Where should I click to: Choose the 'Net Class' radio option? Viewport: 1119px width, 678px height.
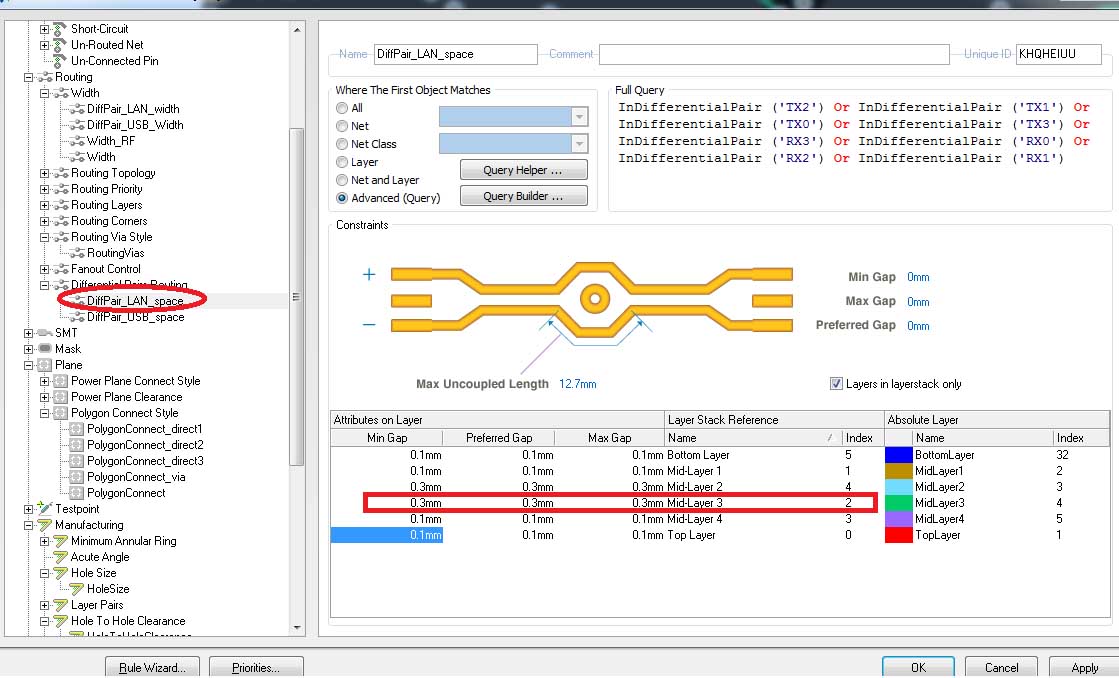[343, 144]
